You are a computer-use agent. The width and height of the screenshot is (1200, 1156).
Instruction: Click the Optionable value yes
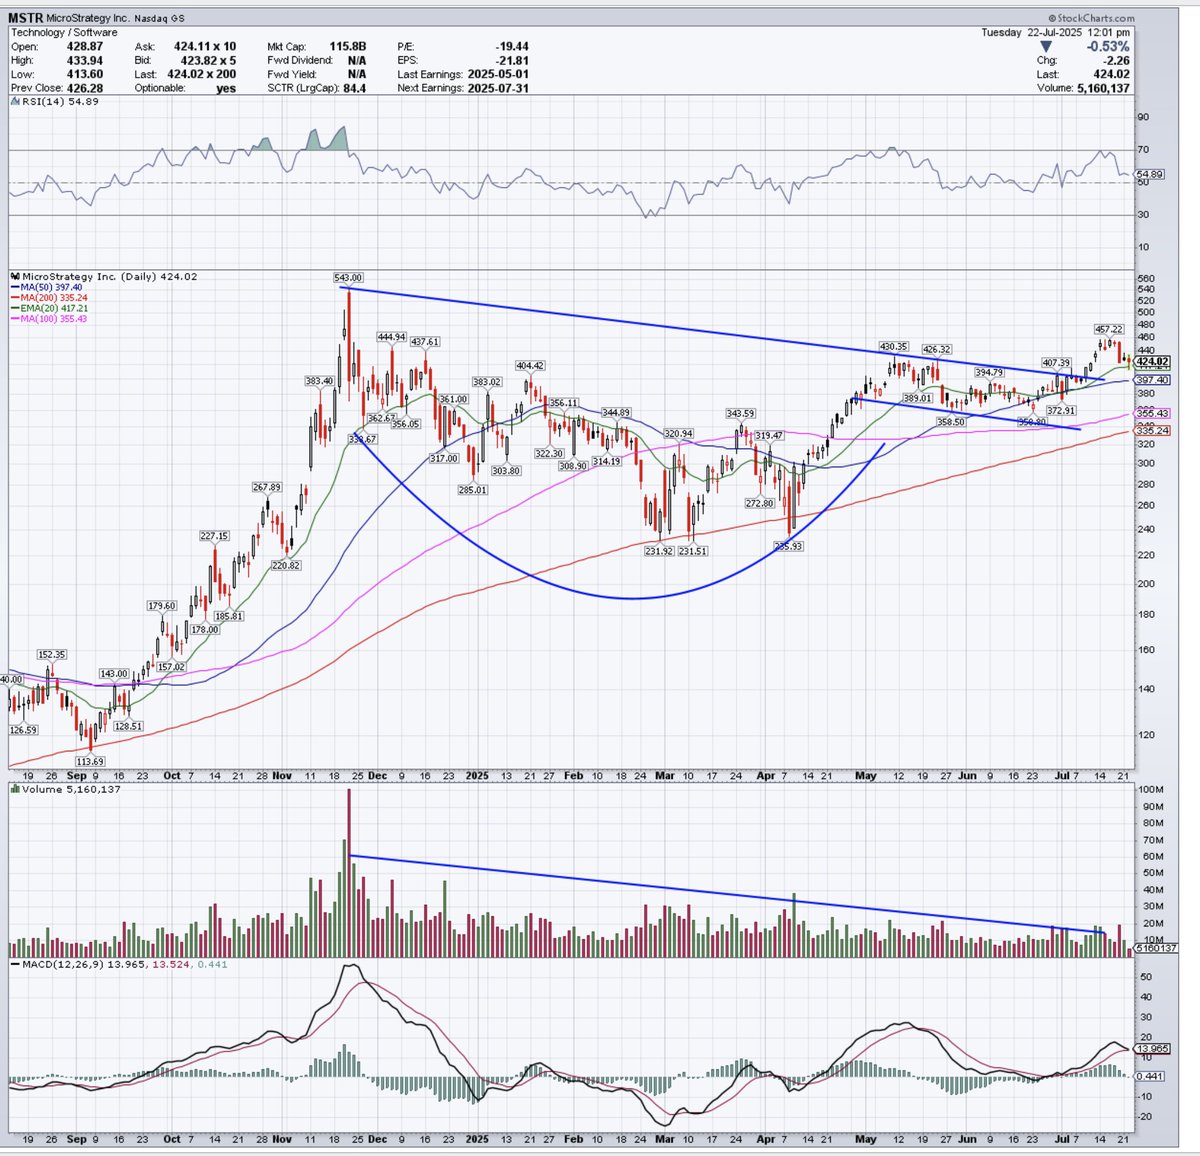(227, 88)
